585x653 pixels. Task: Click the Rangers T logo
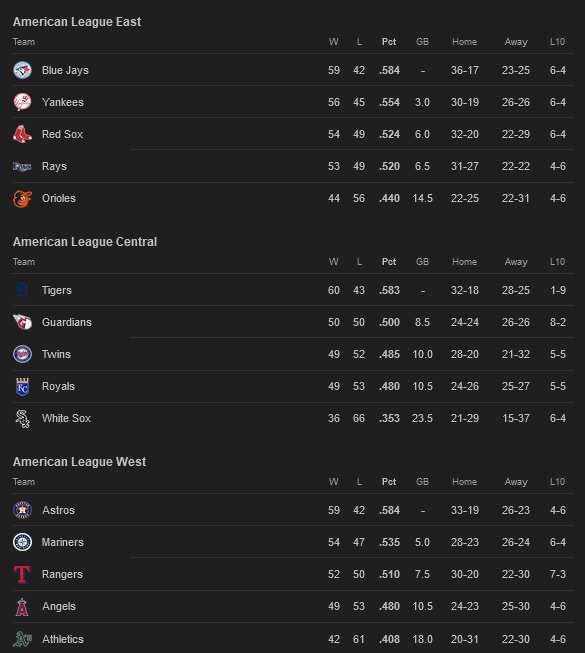(x=22, y=574)
